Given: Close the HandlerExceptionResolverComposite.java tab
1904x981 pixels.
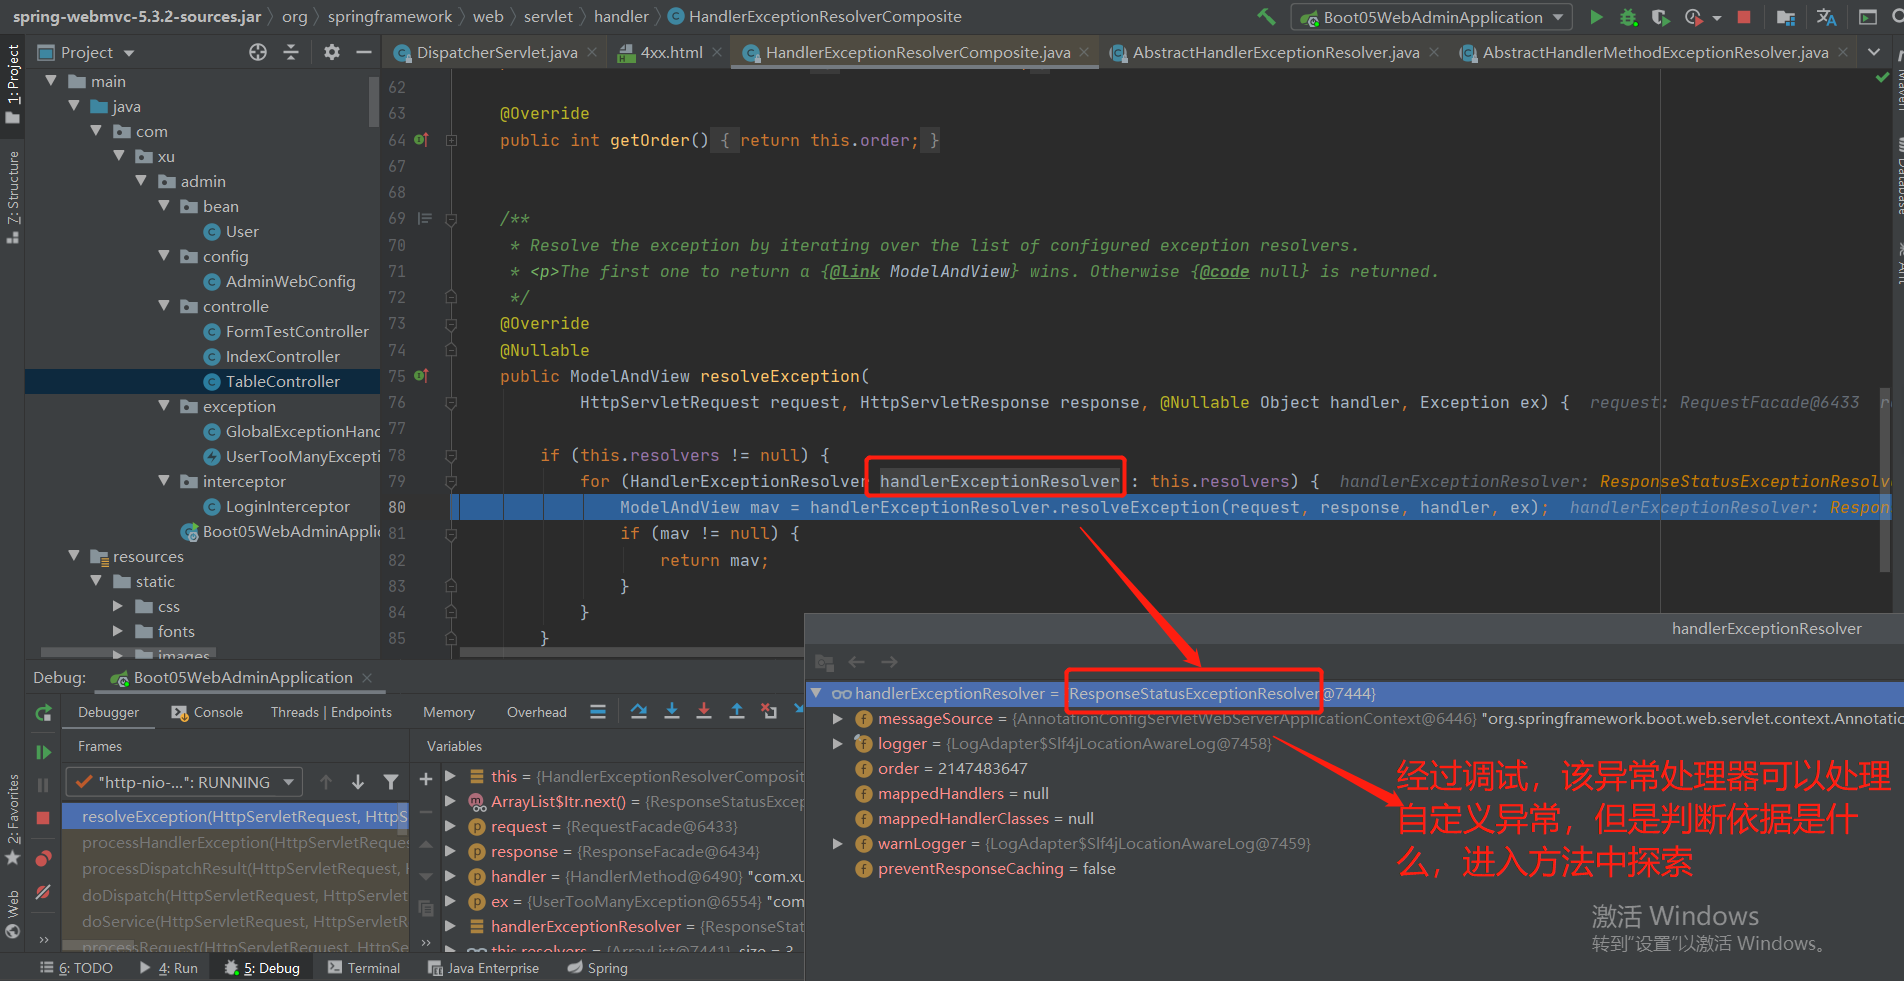Looking at the screenshot, I should point(1084,52).
